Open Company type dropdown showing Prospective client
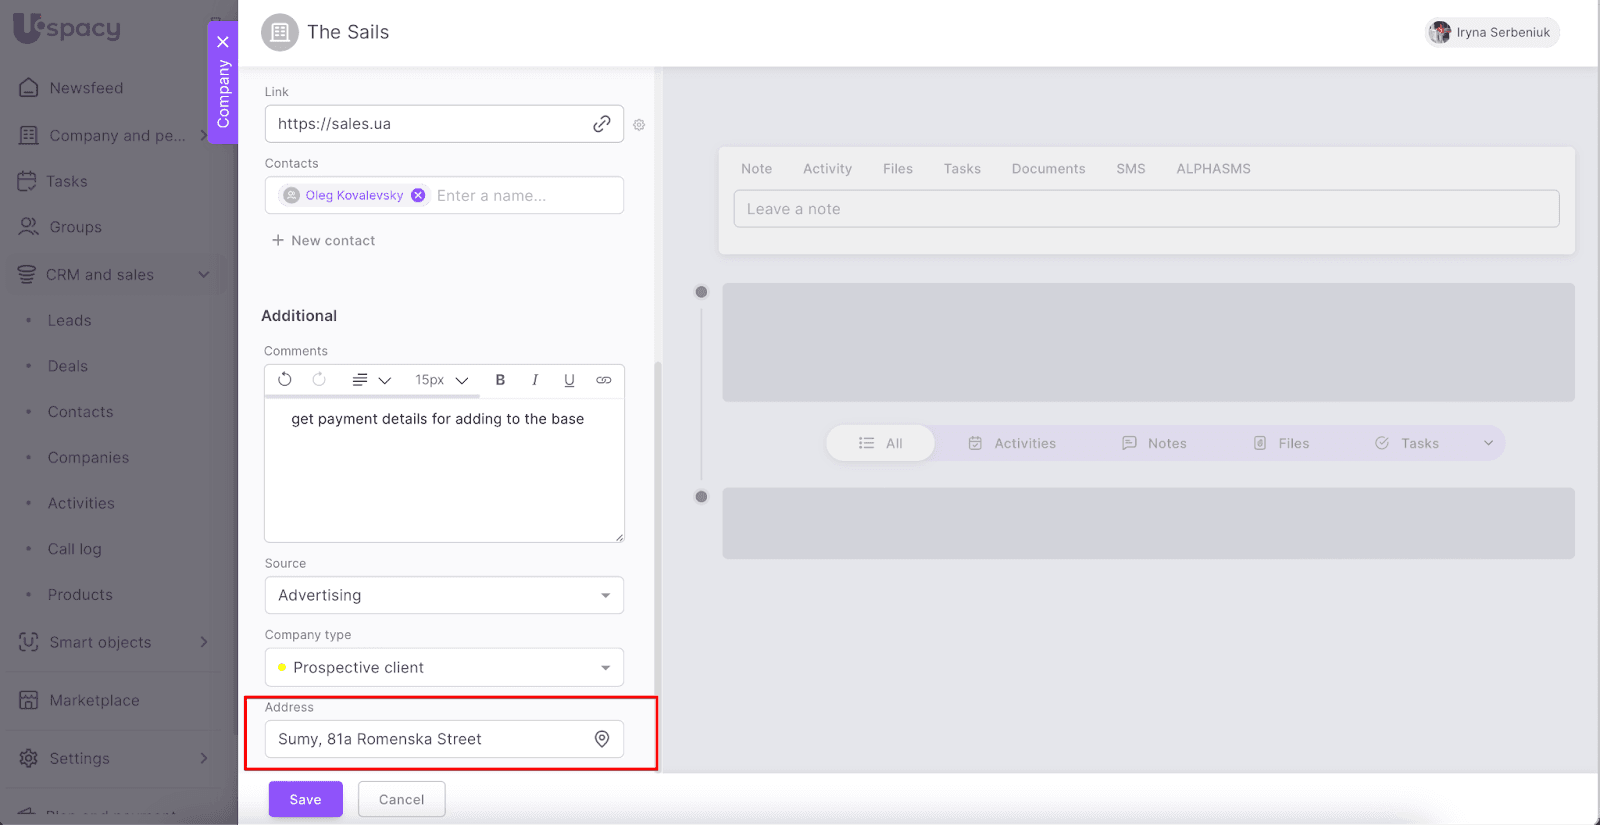Viewport: 1600px width, 825px height. (x=444, y=667)
